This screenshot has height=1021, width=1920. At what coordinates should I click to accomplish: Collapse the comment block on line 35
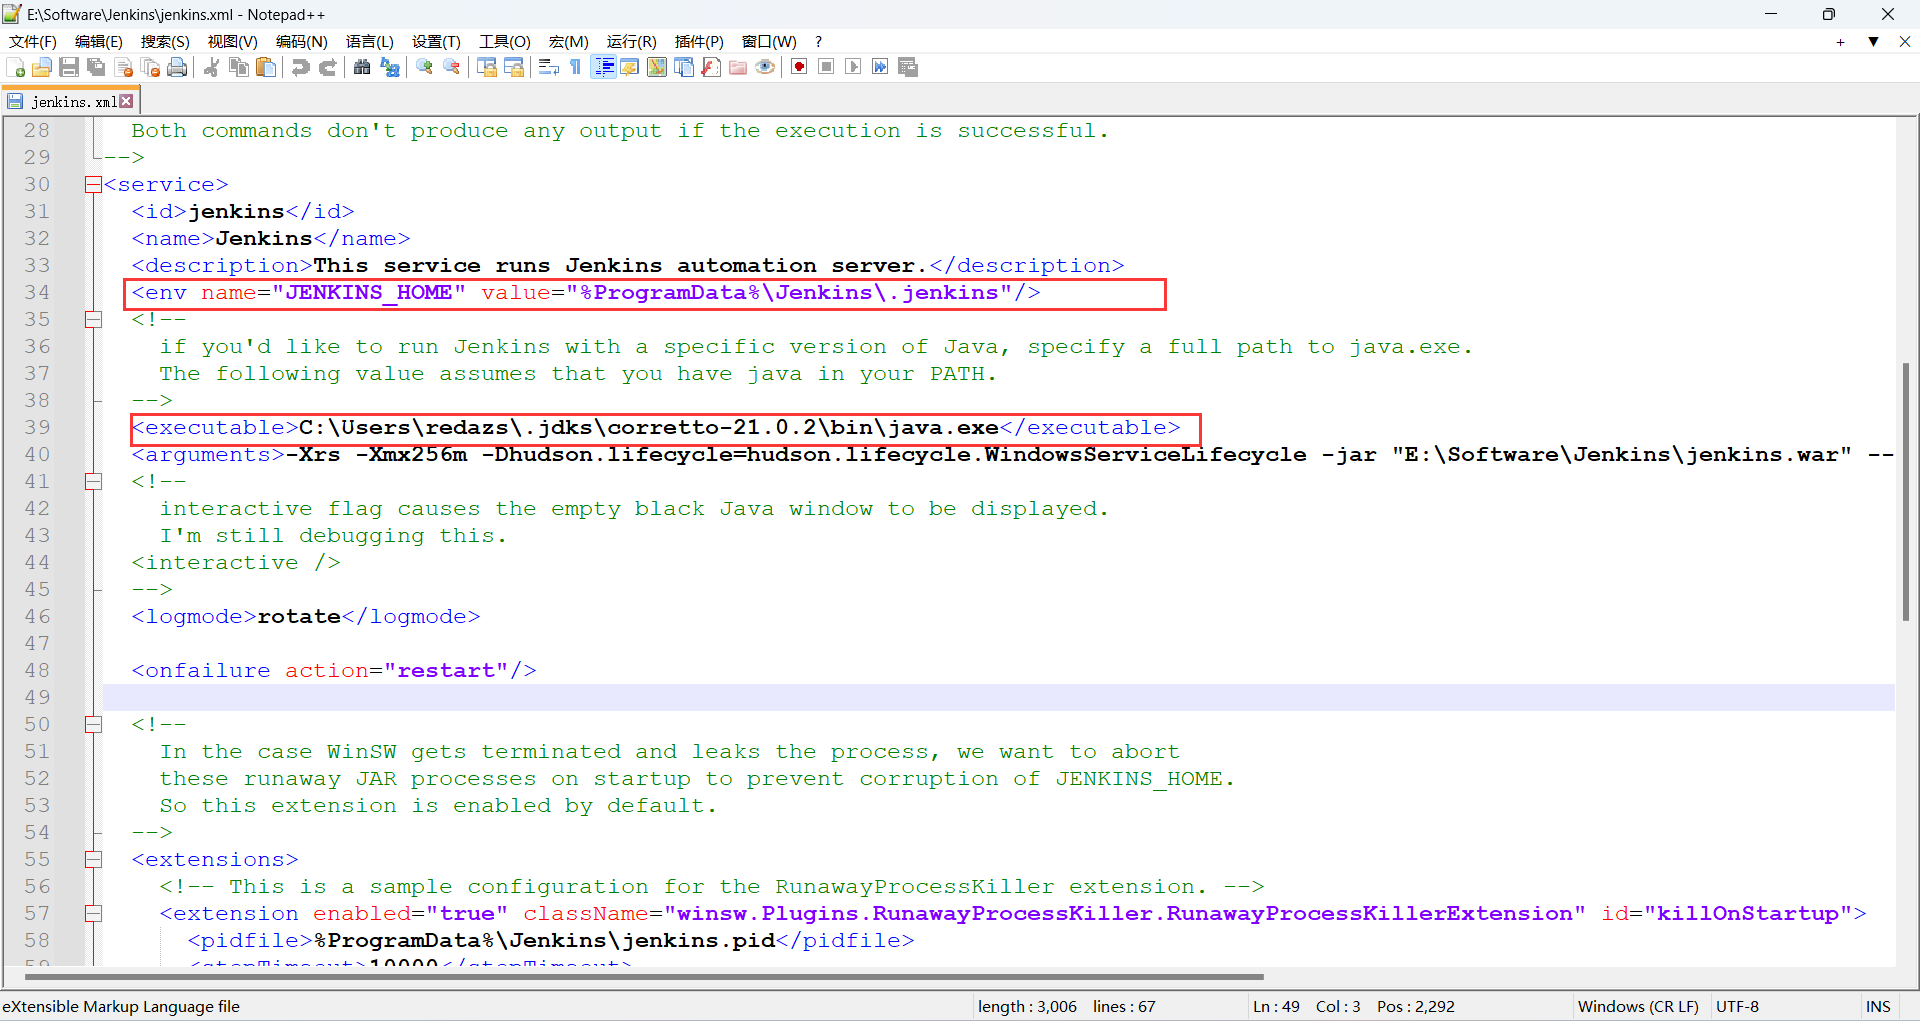93,319
